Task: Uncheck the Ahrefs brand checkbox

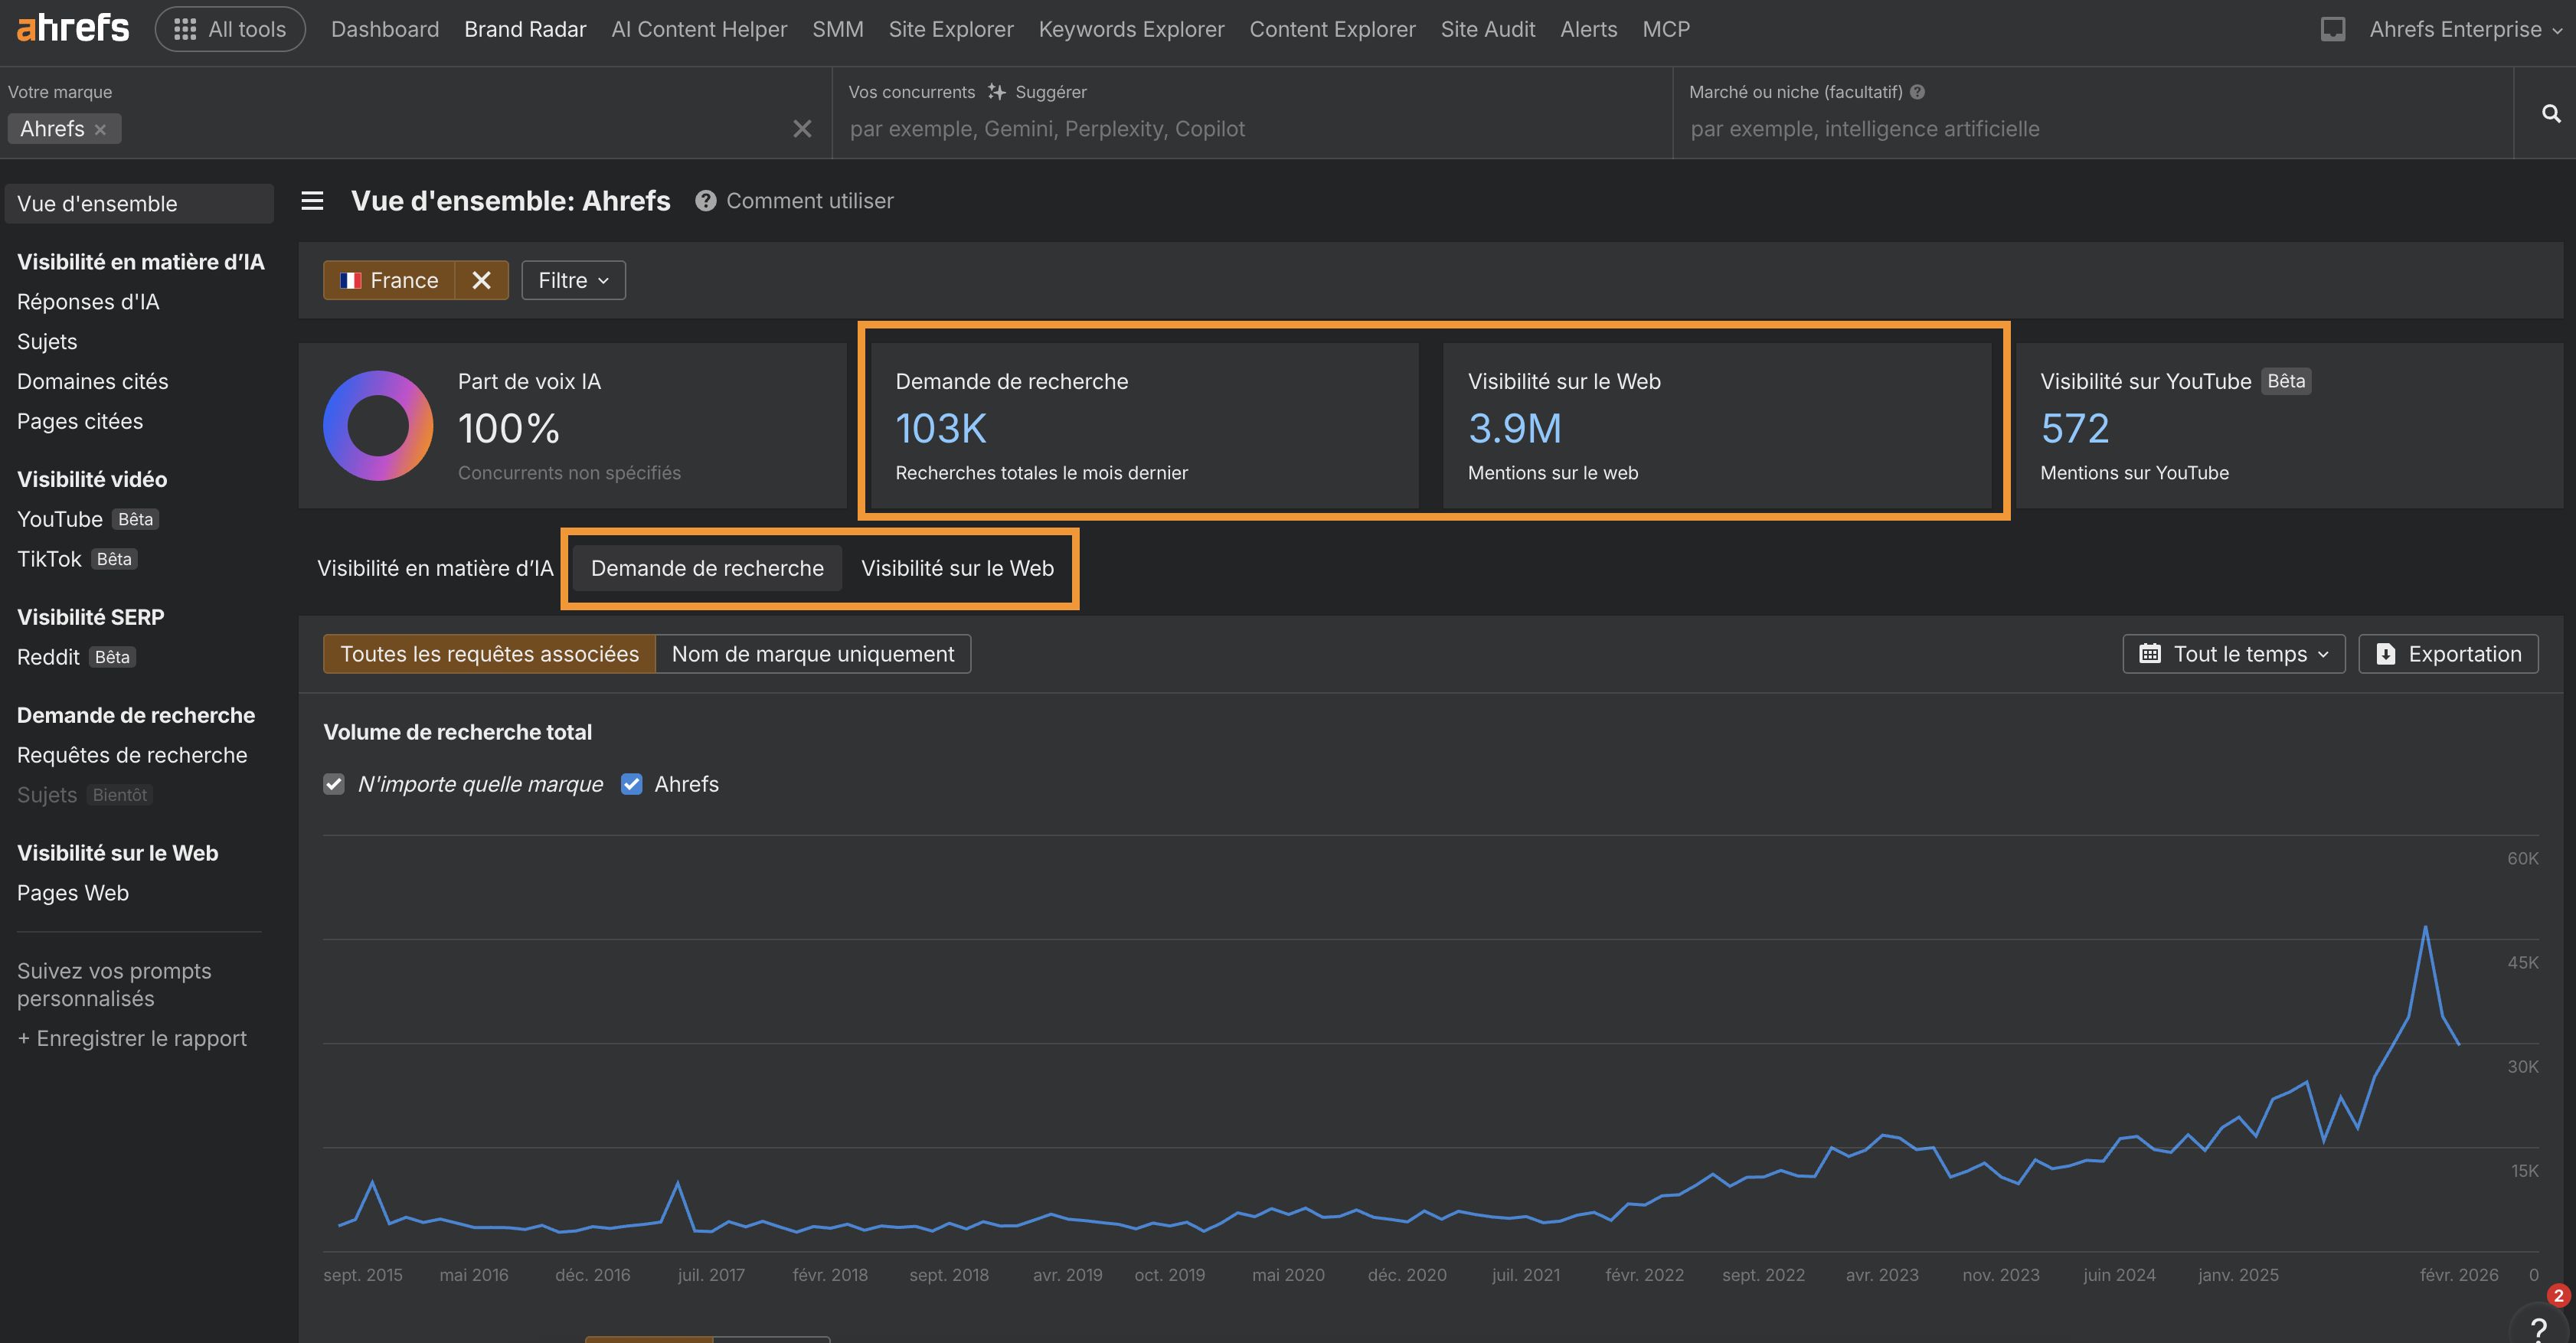Action: 631,784
